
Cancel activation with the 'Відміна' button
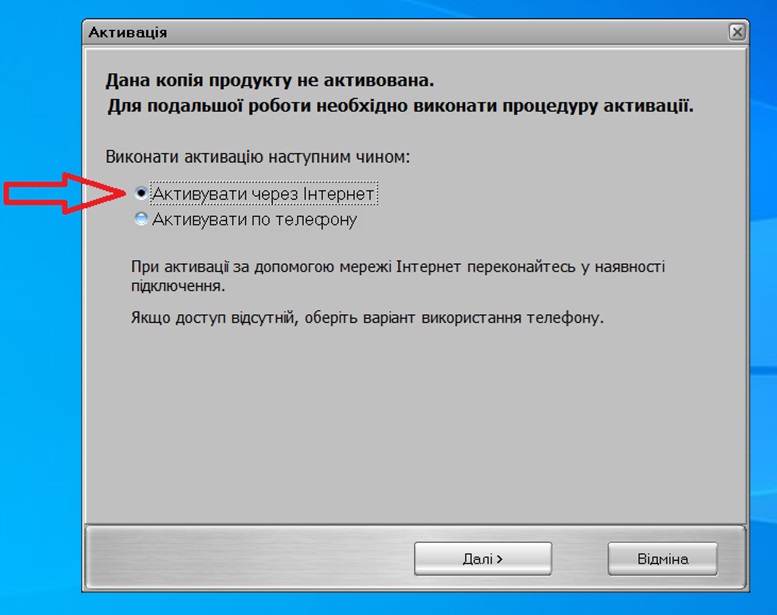click(663, 559)
